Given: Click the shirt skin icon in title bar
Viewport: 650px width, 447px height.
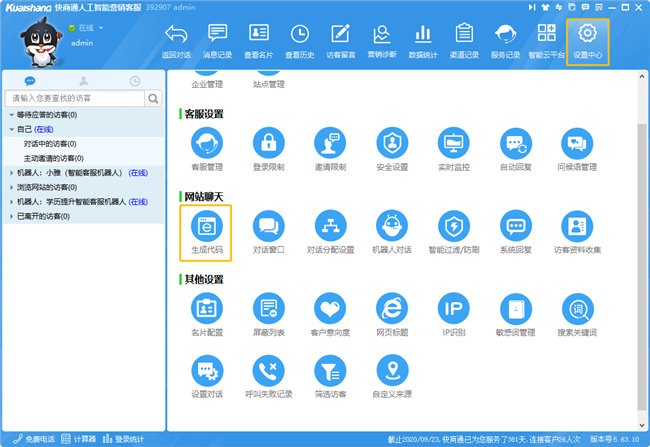Looking at the screenshot, I should coord(545,7).
